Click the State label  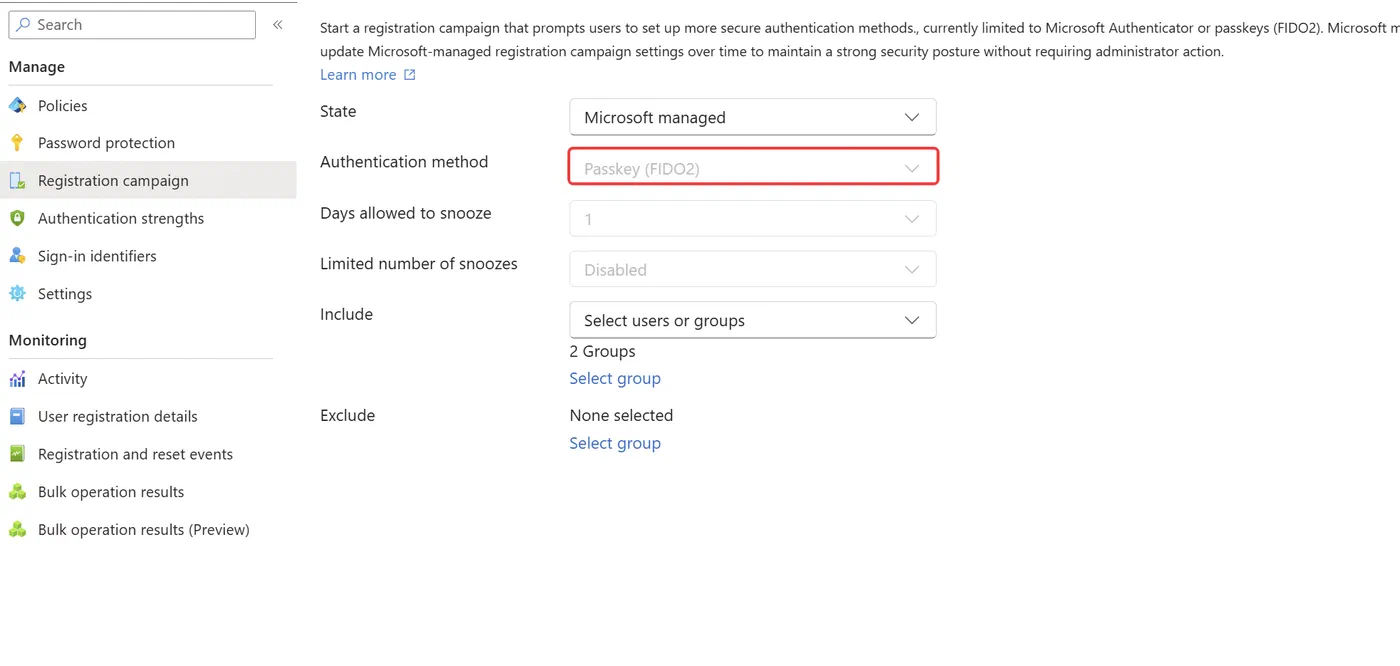(x=338, y=111)
